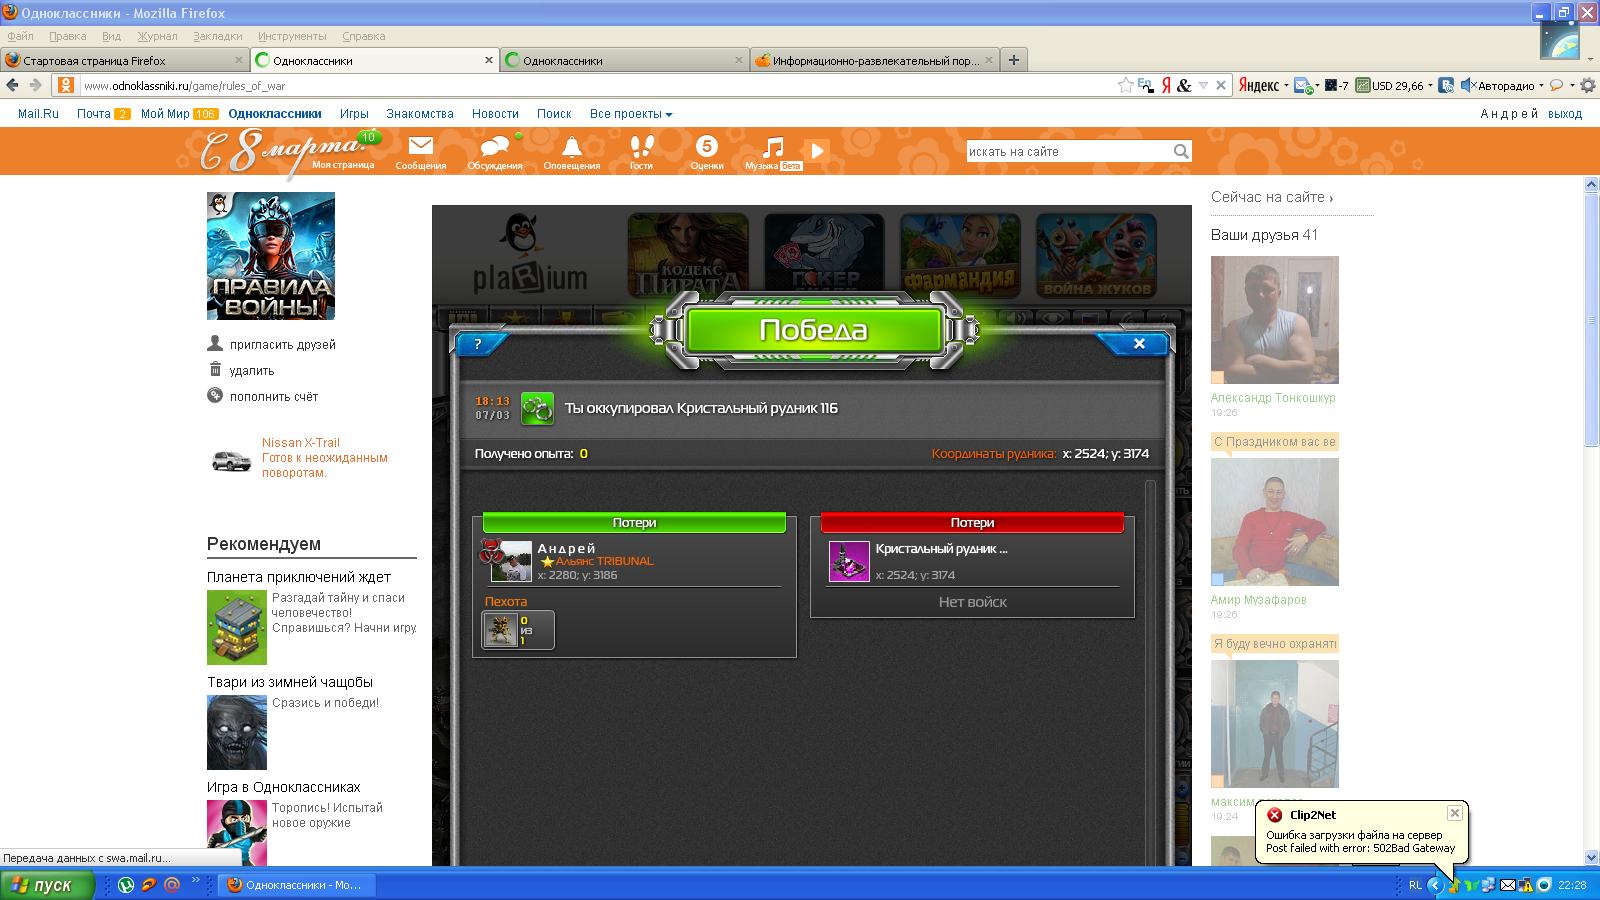Screen dimensions: 1600x900
Task: Expand 'Все проекты' dropdown
Action: (631, 114)
